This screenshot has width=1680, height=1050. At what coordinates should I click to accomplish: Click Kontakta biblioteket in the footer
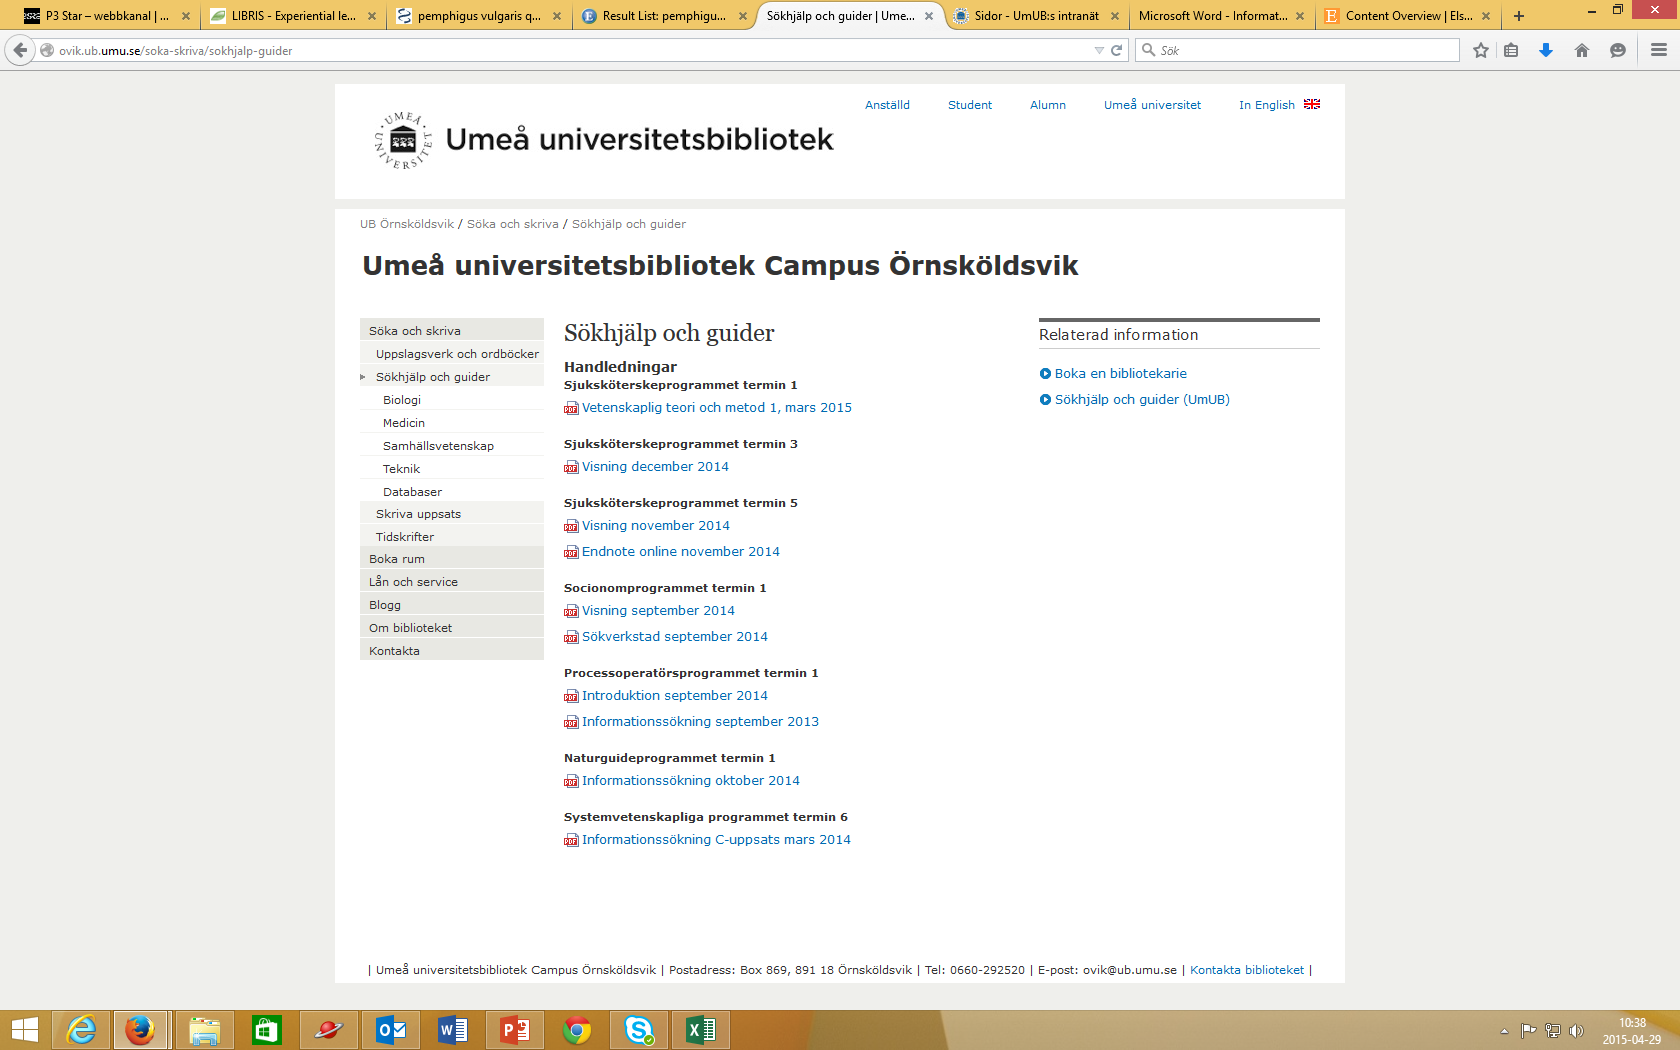[1247, 970]
